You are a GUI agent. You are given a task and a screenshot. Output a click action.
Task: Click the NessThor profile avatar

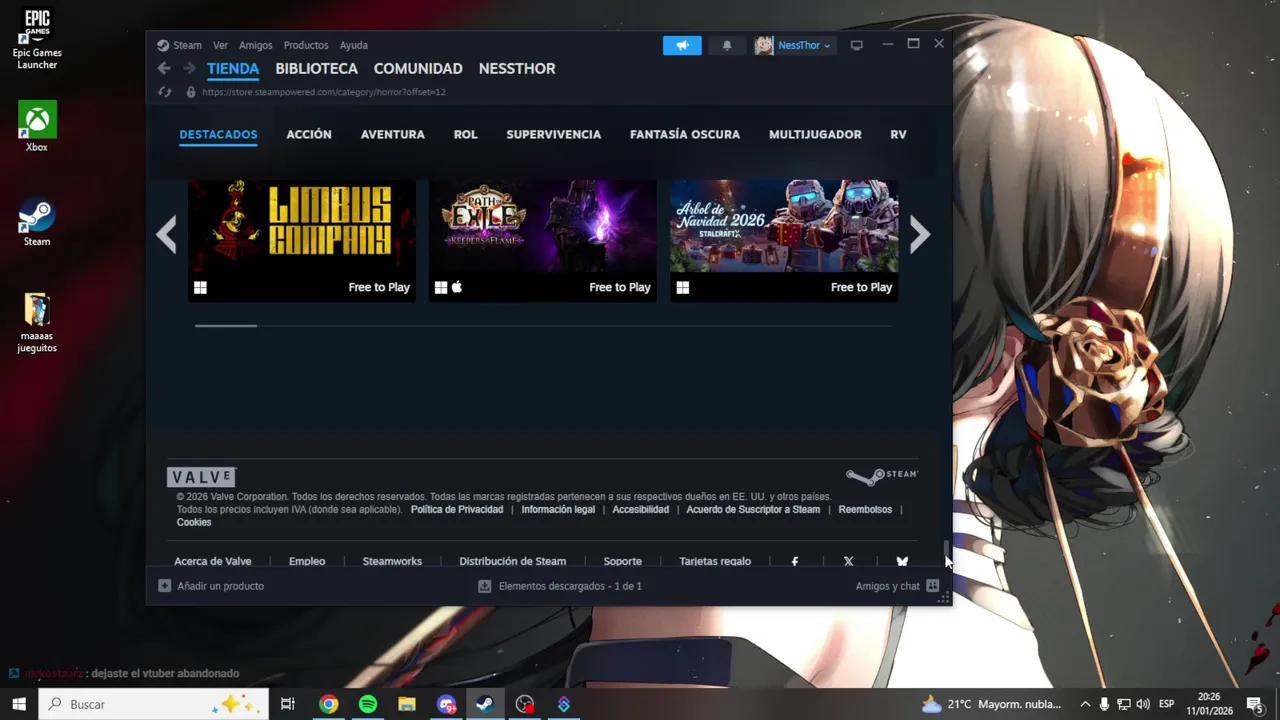point(764,45)
